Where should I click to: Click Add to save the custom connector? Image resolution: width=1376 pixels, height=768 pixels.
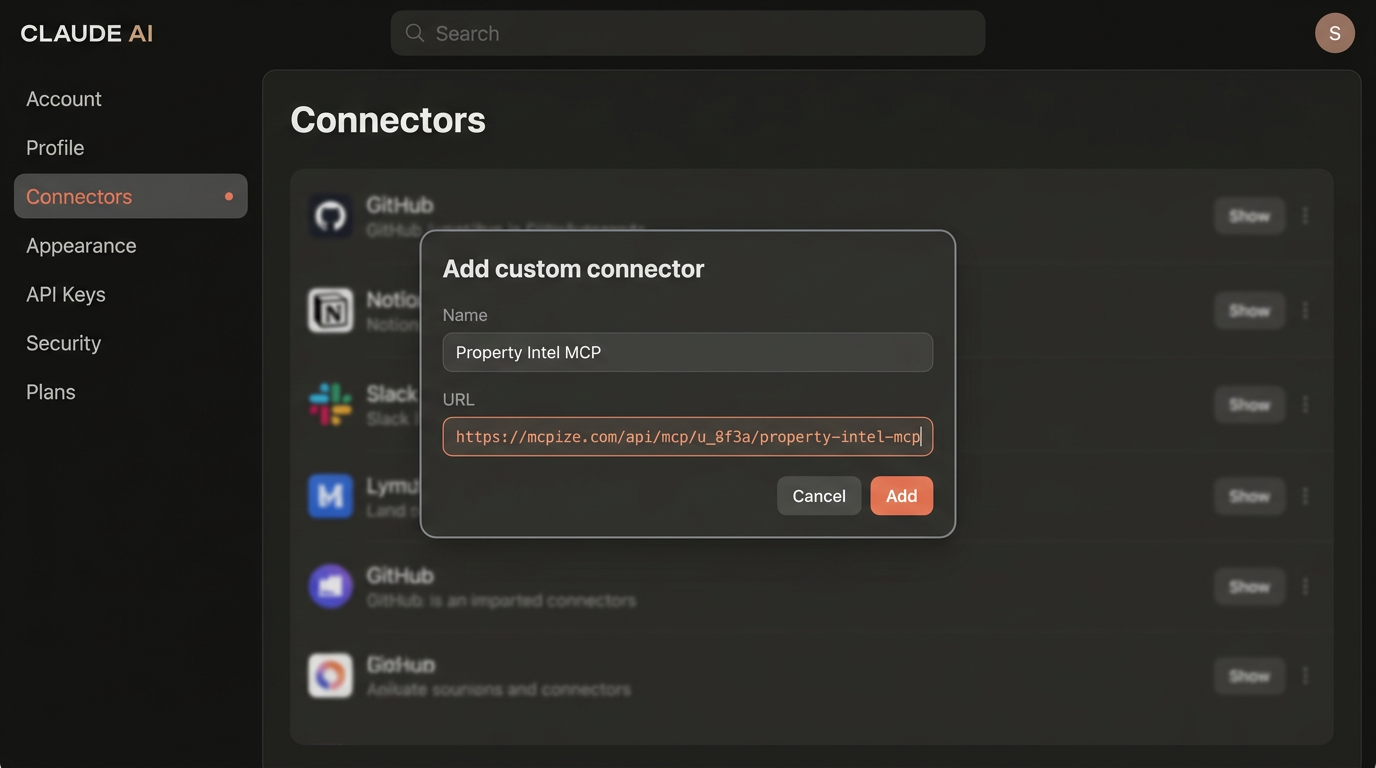point(901,495)
